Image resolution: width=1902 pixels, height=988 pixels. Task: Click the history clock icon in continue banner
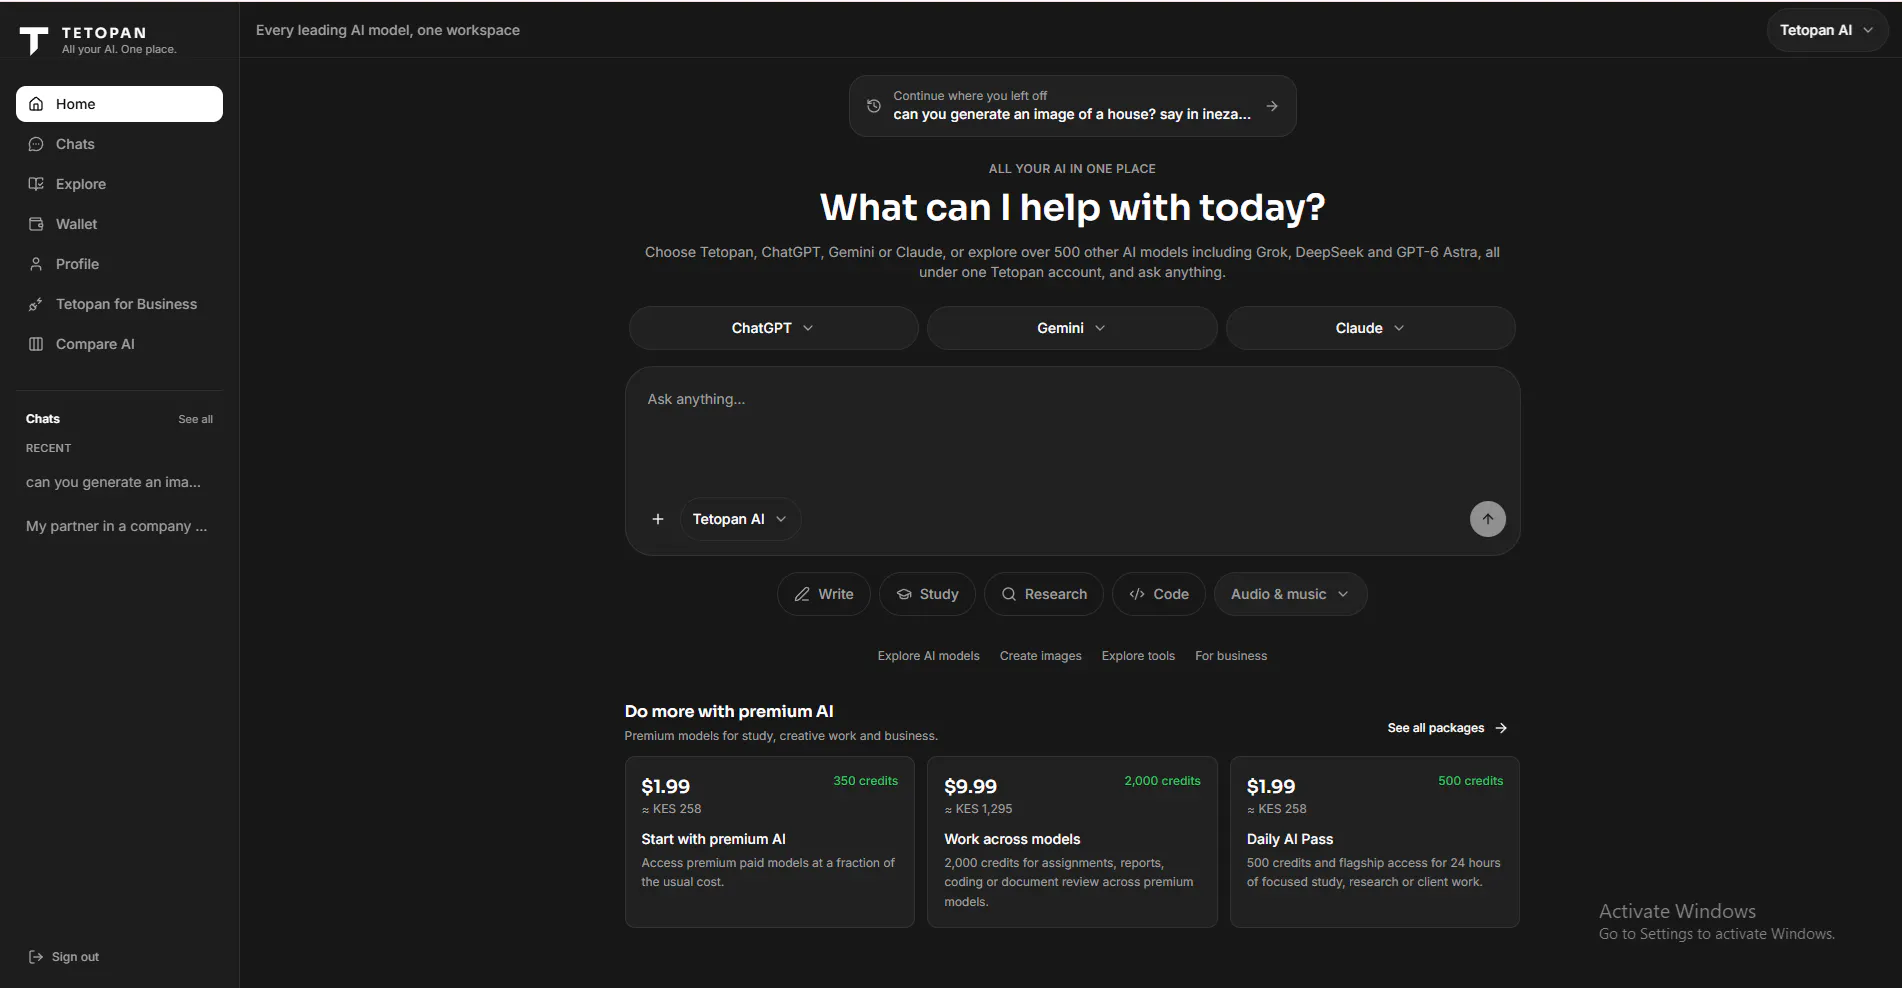point(873,106)
